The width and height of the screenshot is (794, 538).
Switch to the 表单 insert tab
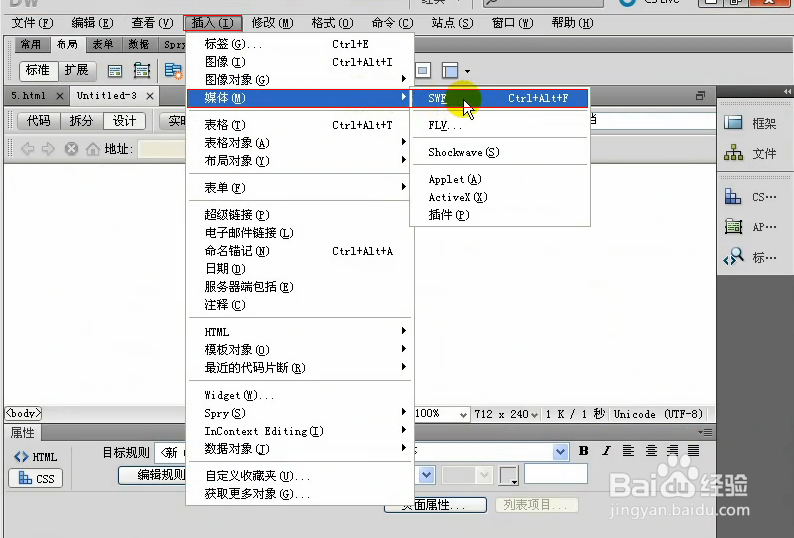(x=103, y=45)
